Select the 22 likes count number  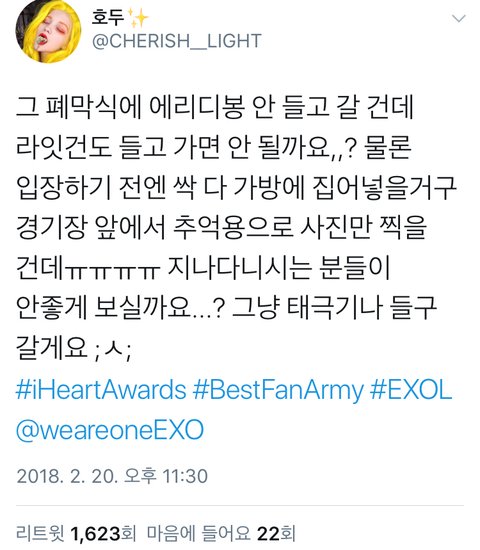pos(269,534)
